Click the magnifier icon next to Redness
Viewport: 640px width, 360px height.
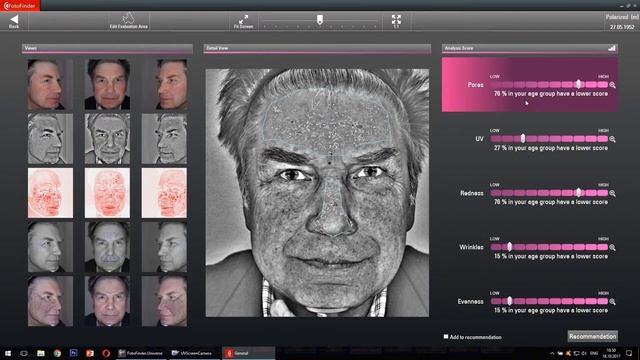pyautogui.click(x=612, y=193)
